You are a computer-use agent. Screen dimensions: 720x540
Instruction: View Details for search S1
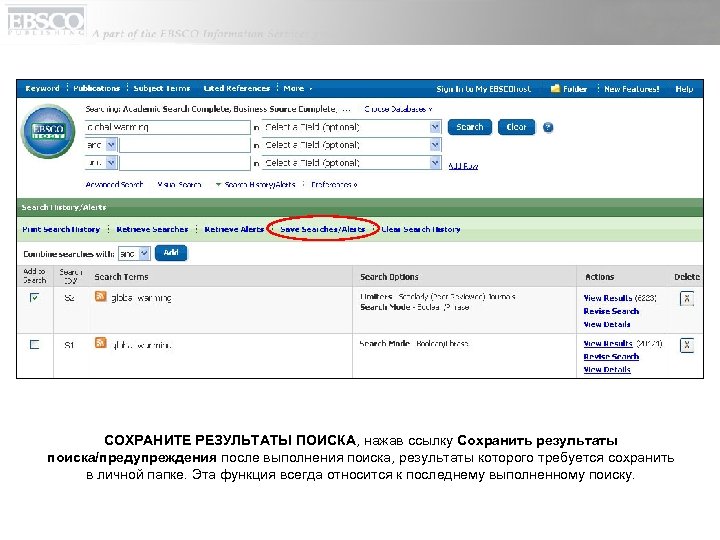(x=607, y=370)
